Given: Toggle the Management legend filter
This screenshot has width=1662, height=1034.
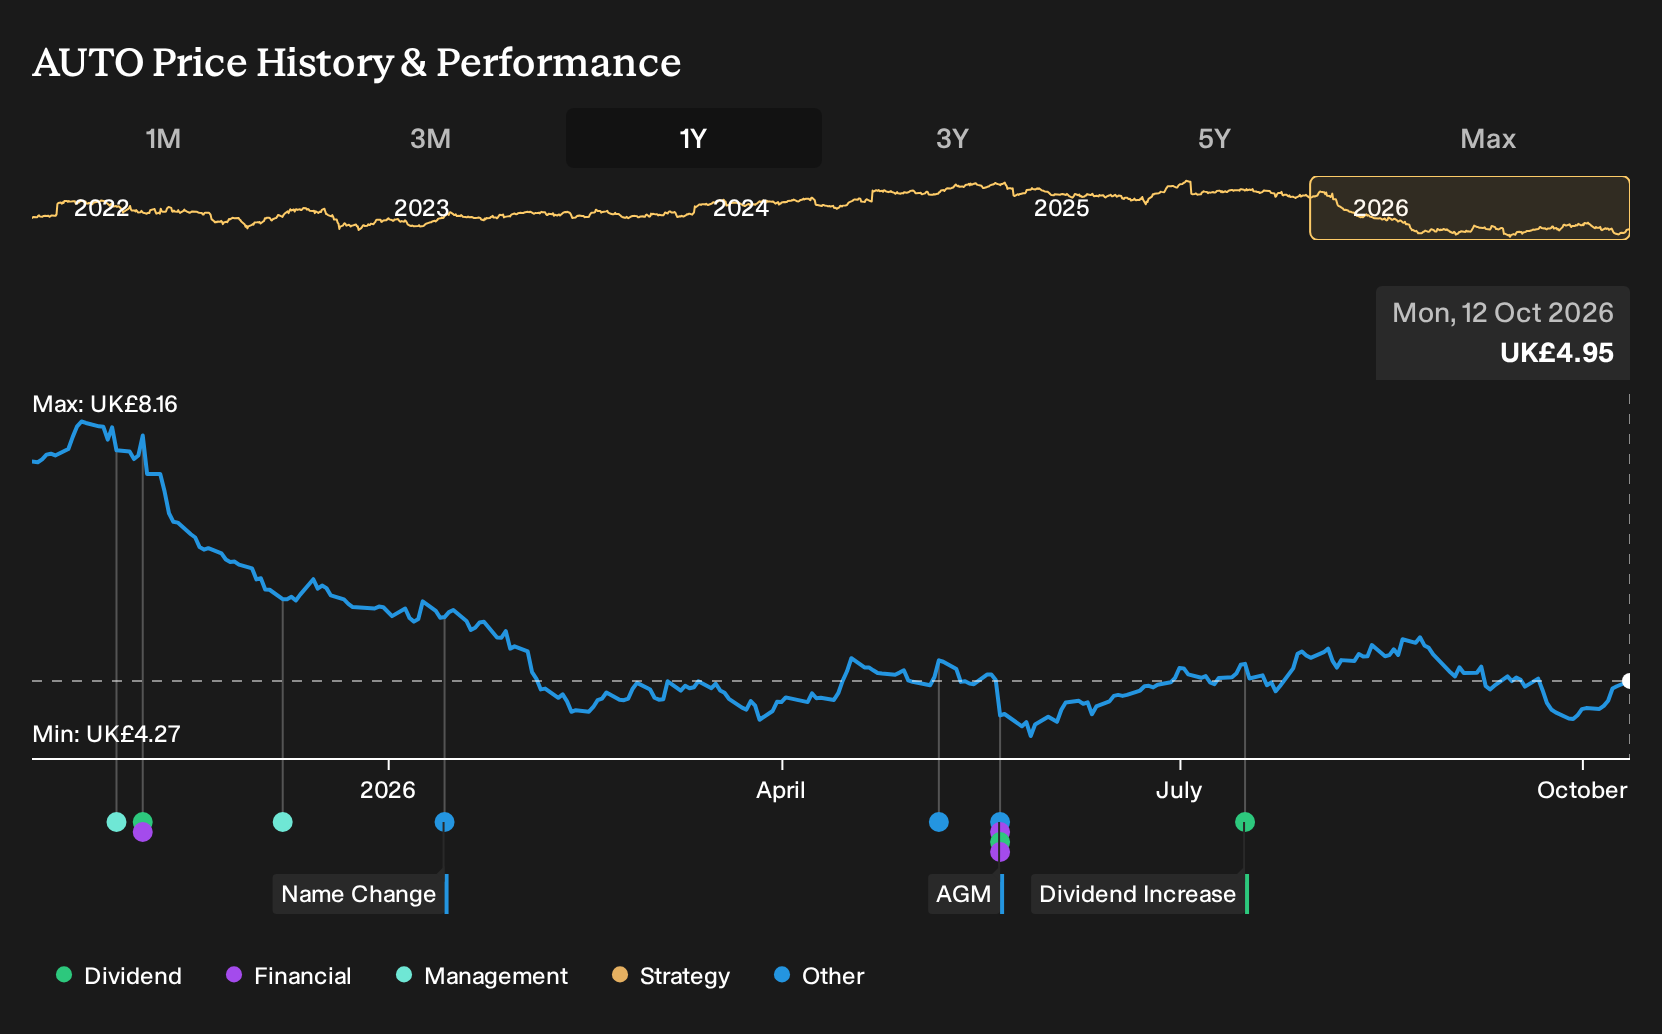Looking at the screenshot, I should tap(482, 976).
